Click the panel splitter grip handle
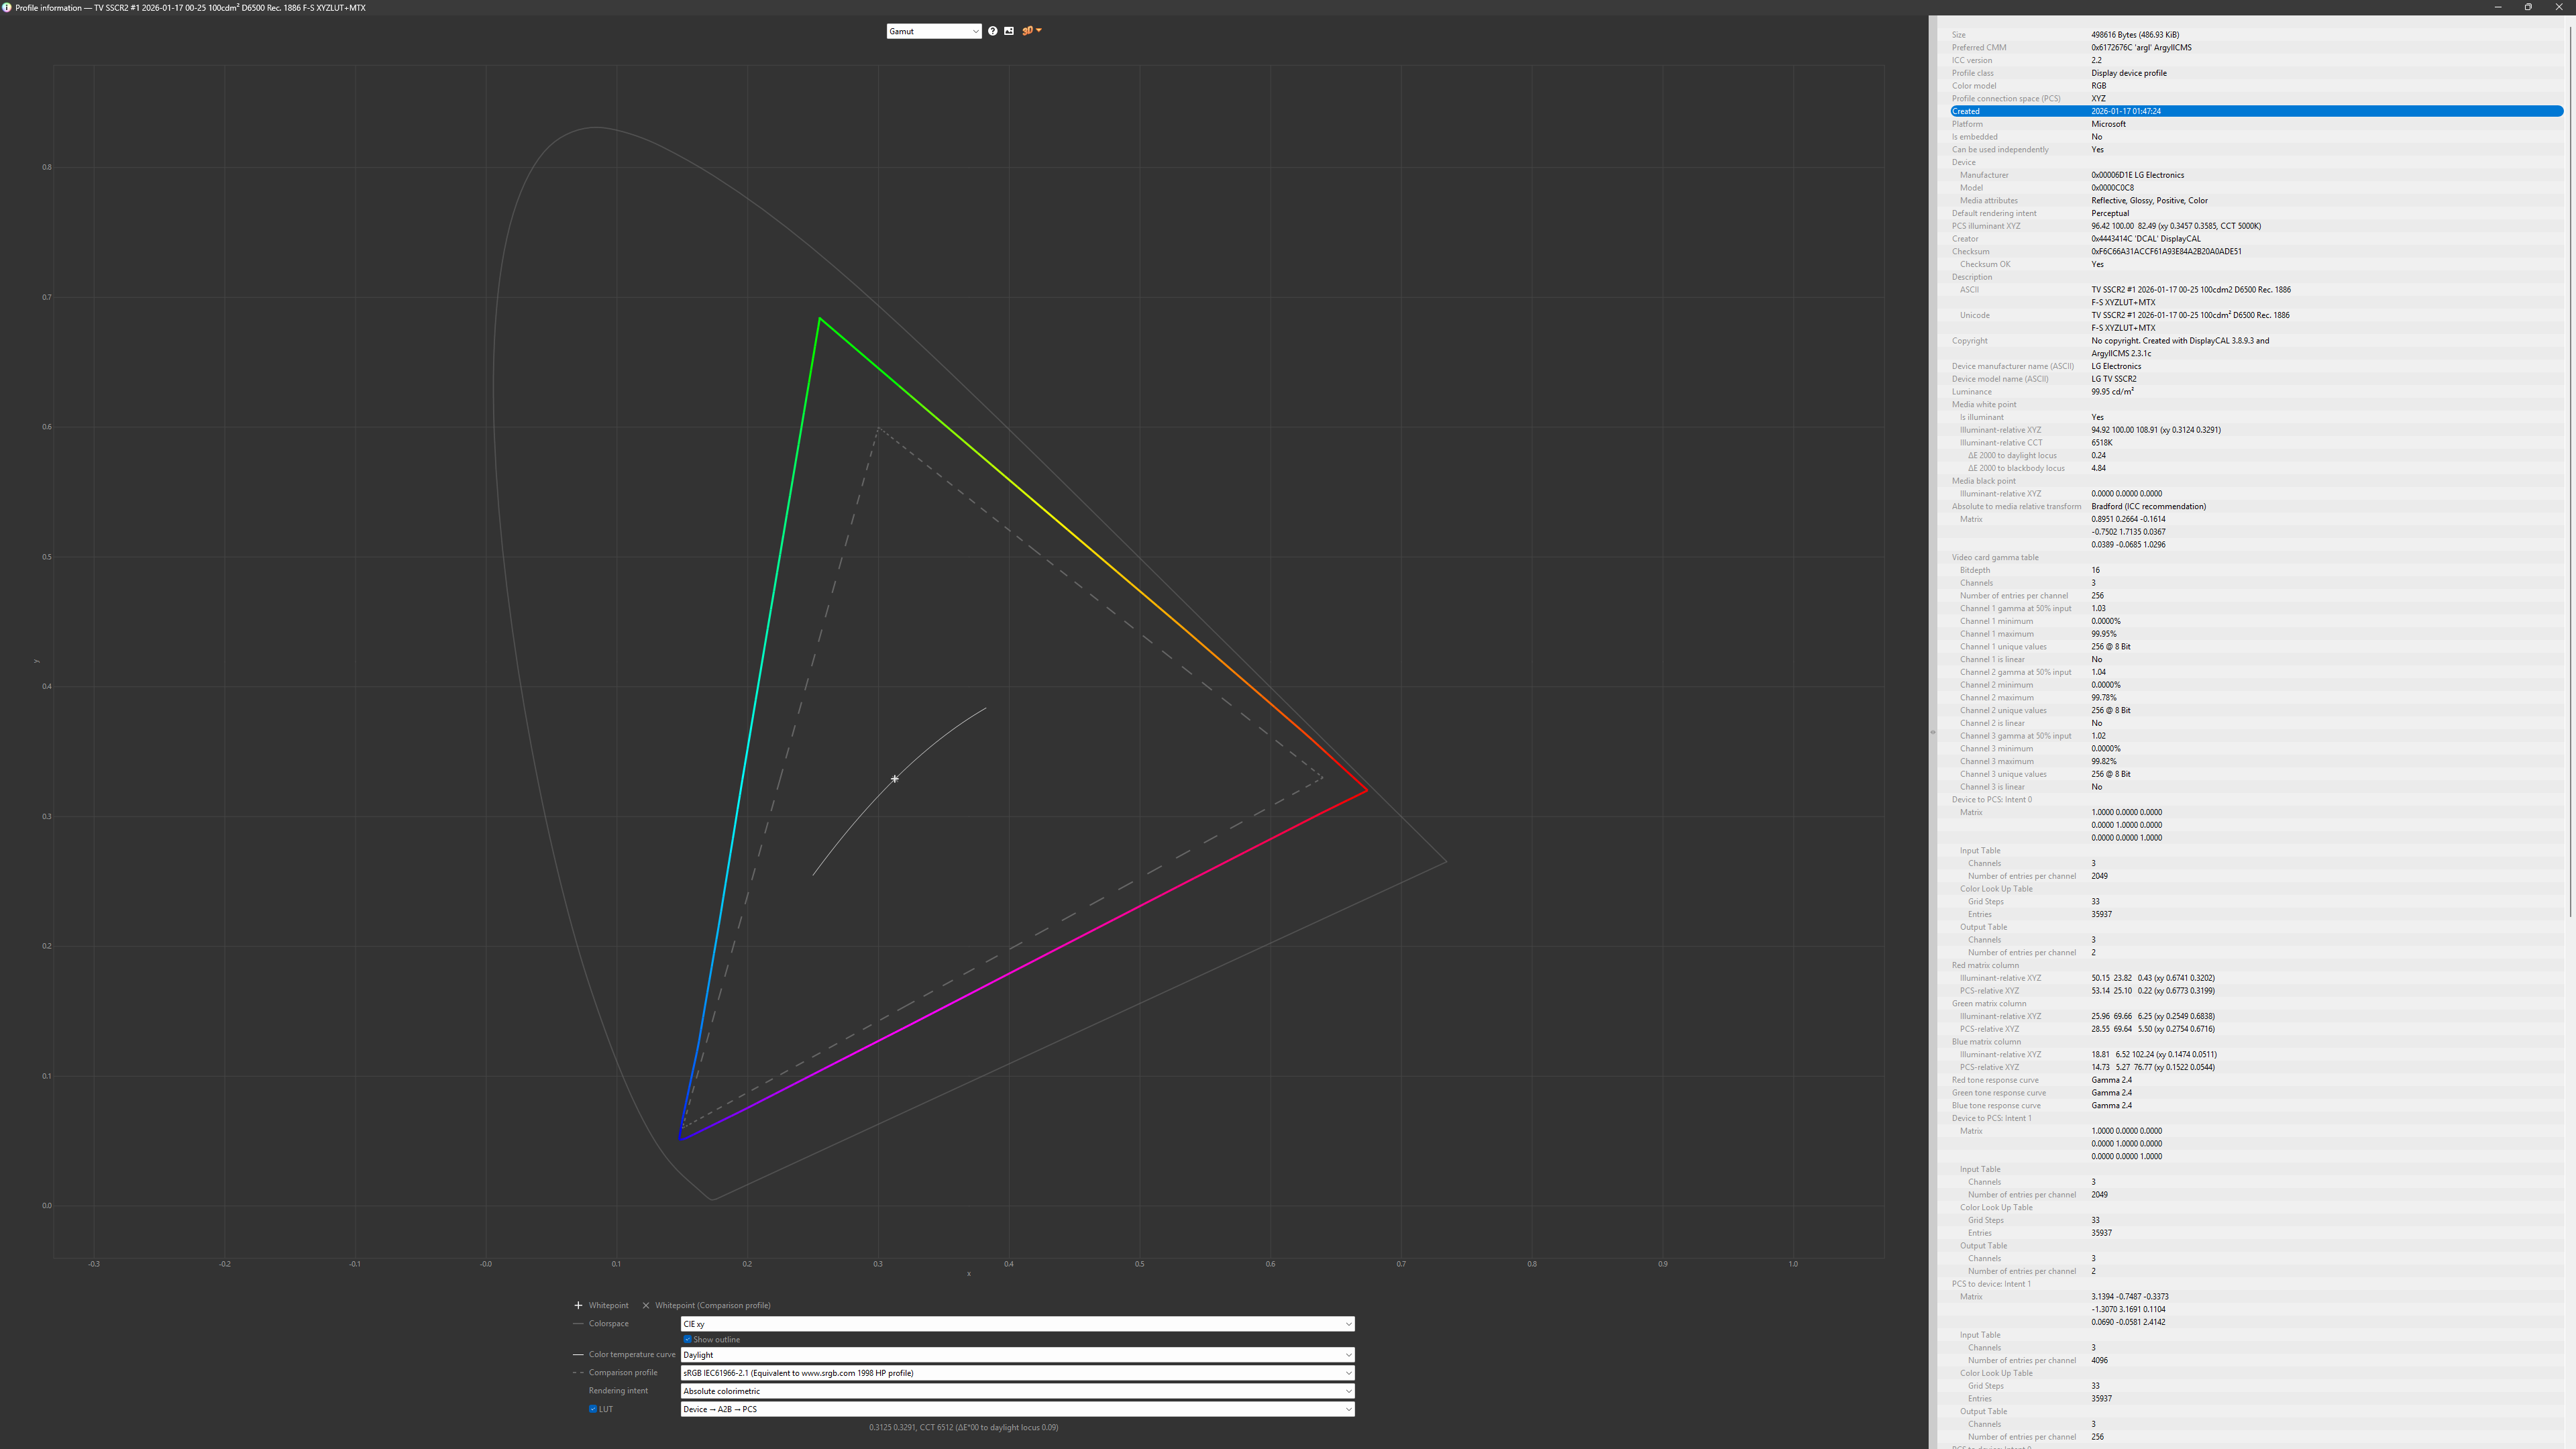The height and width of the screenshot is (1449, 2576). (1932, 732)
